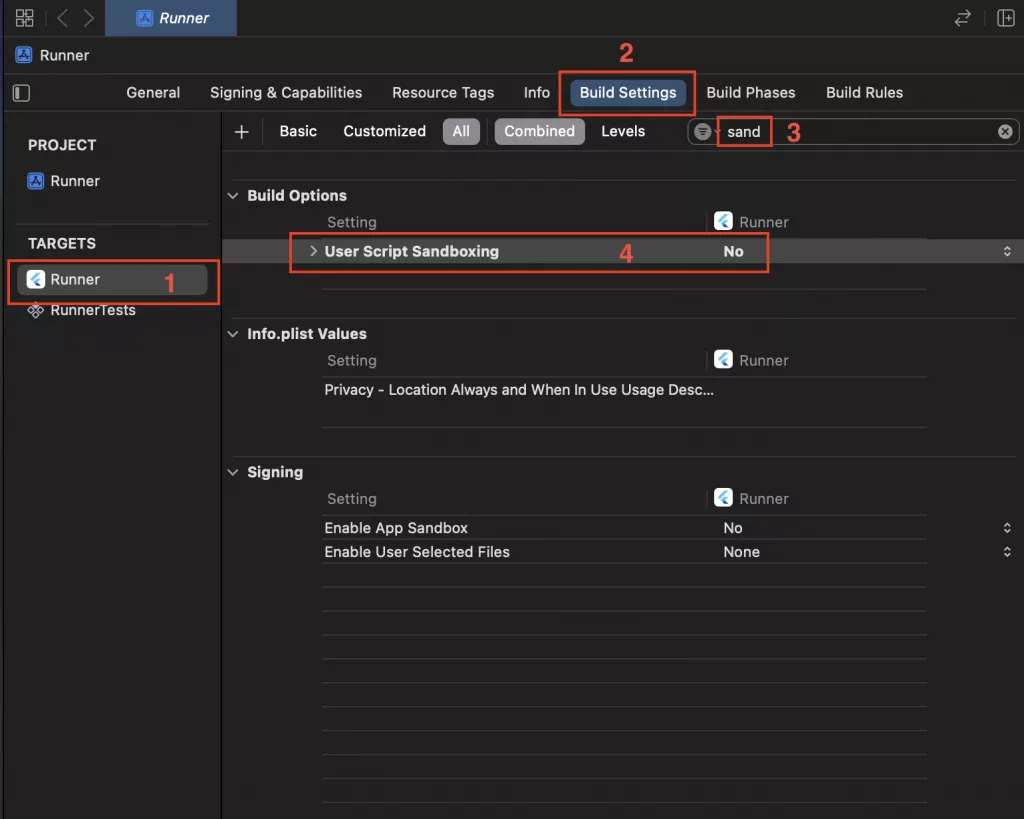
Task: Click Runner column header in Build Options
Action: coord(752,222)
